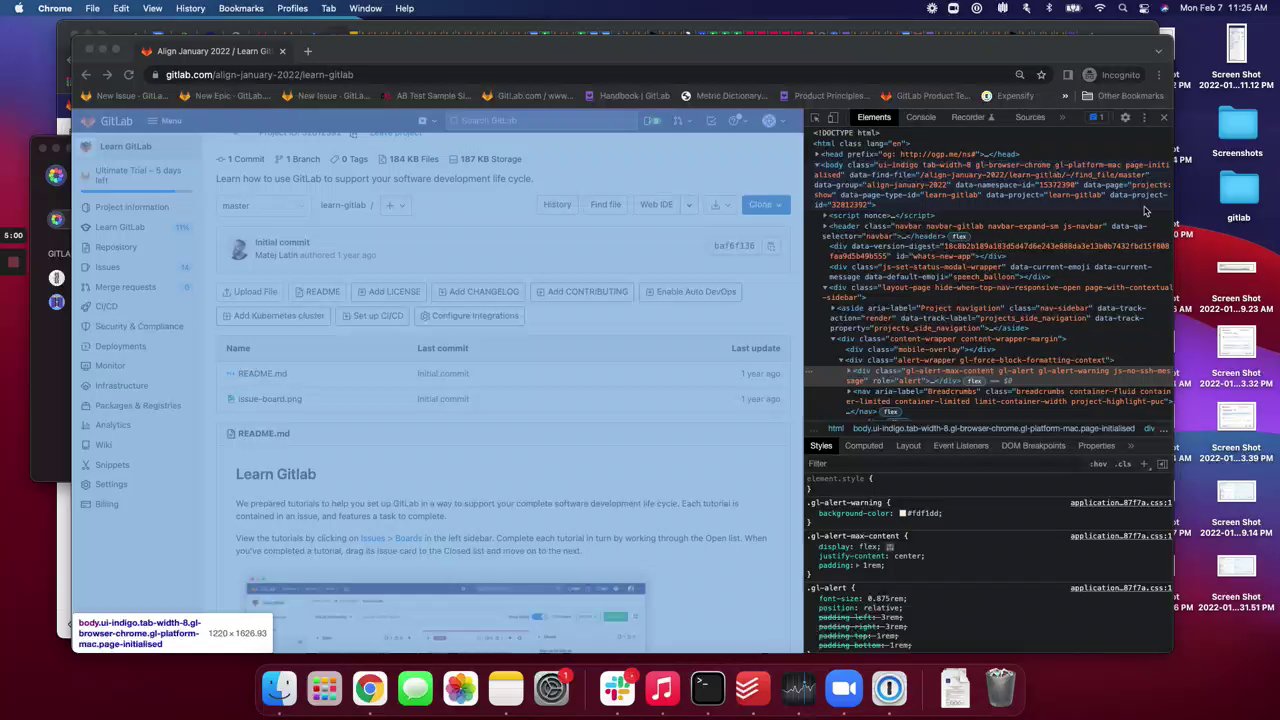
Task: Open the GitLab Menu in the navbar
Action: 165,121
